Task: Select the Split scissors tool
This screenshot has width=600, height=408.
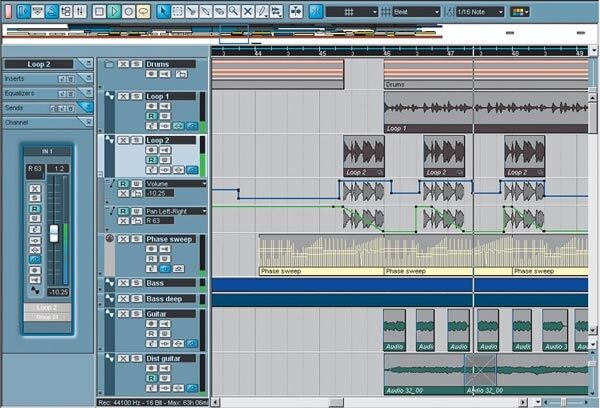Action: coord(191,11)
